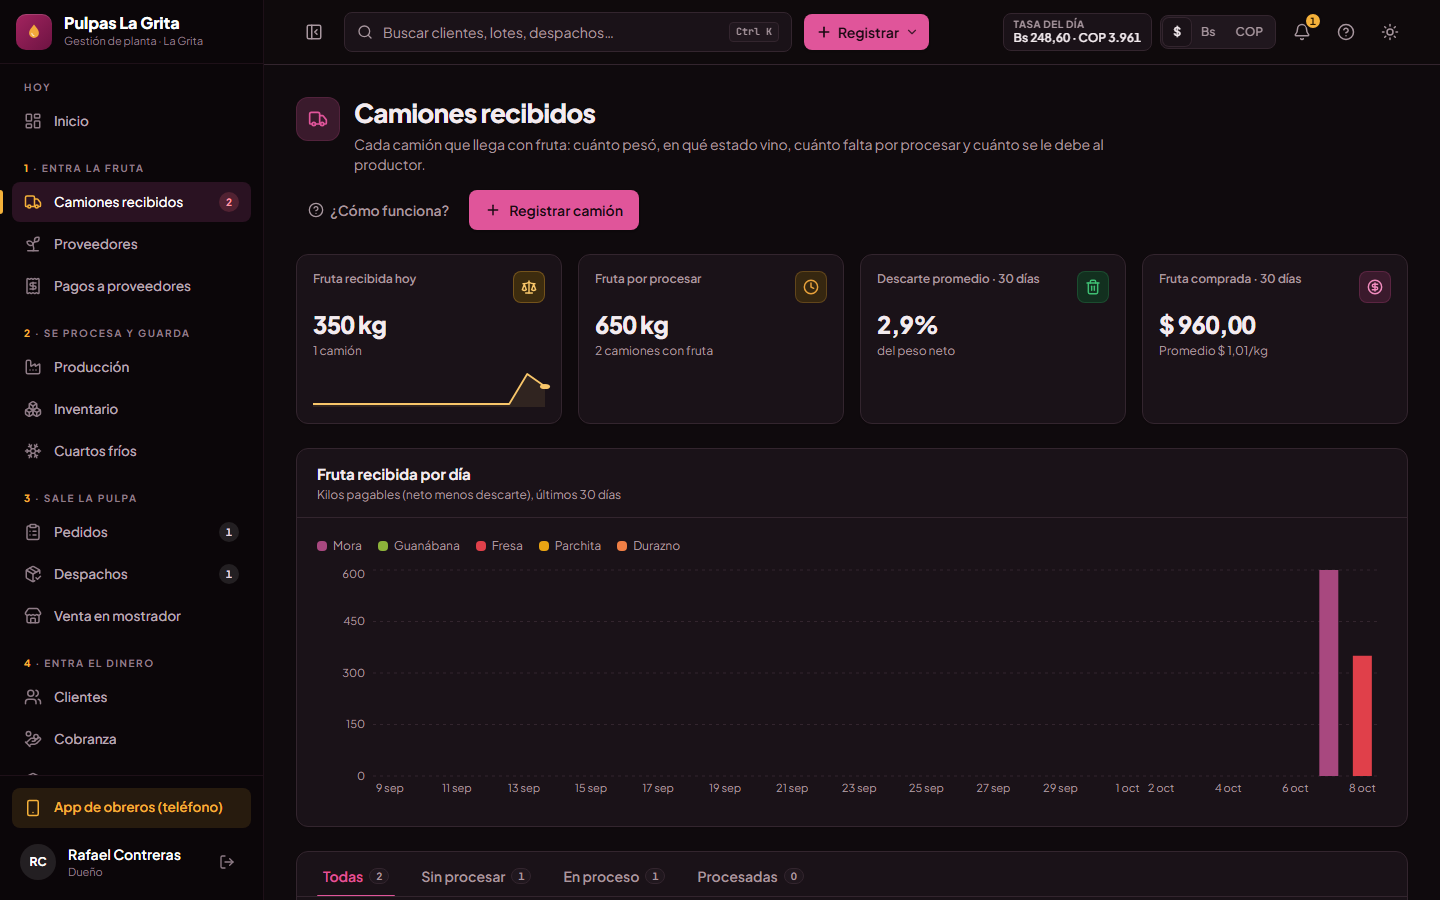Collapse the sidebar with the panel icon
This screenshot has width=1440, height=900.
(314, 32)
